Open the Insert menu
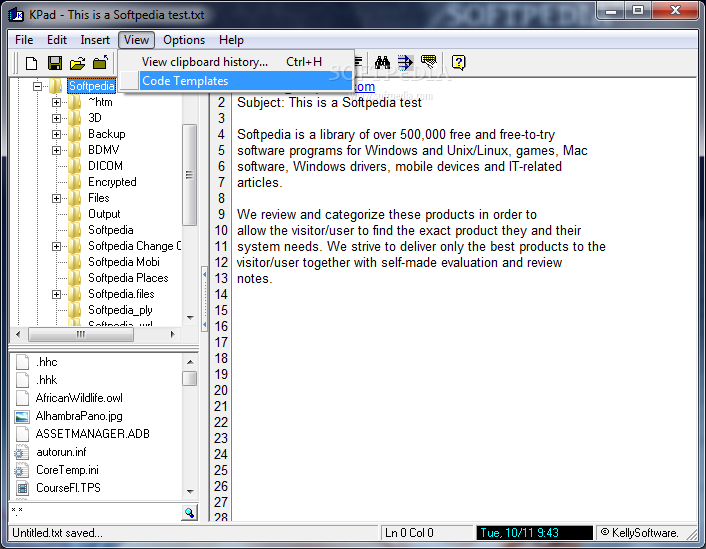This screenshot has height=549, width=706. [95, 40]
